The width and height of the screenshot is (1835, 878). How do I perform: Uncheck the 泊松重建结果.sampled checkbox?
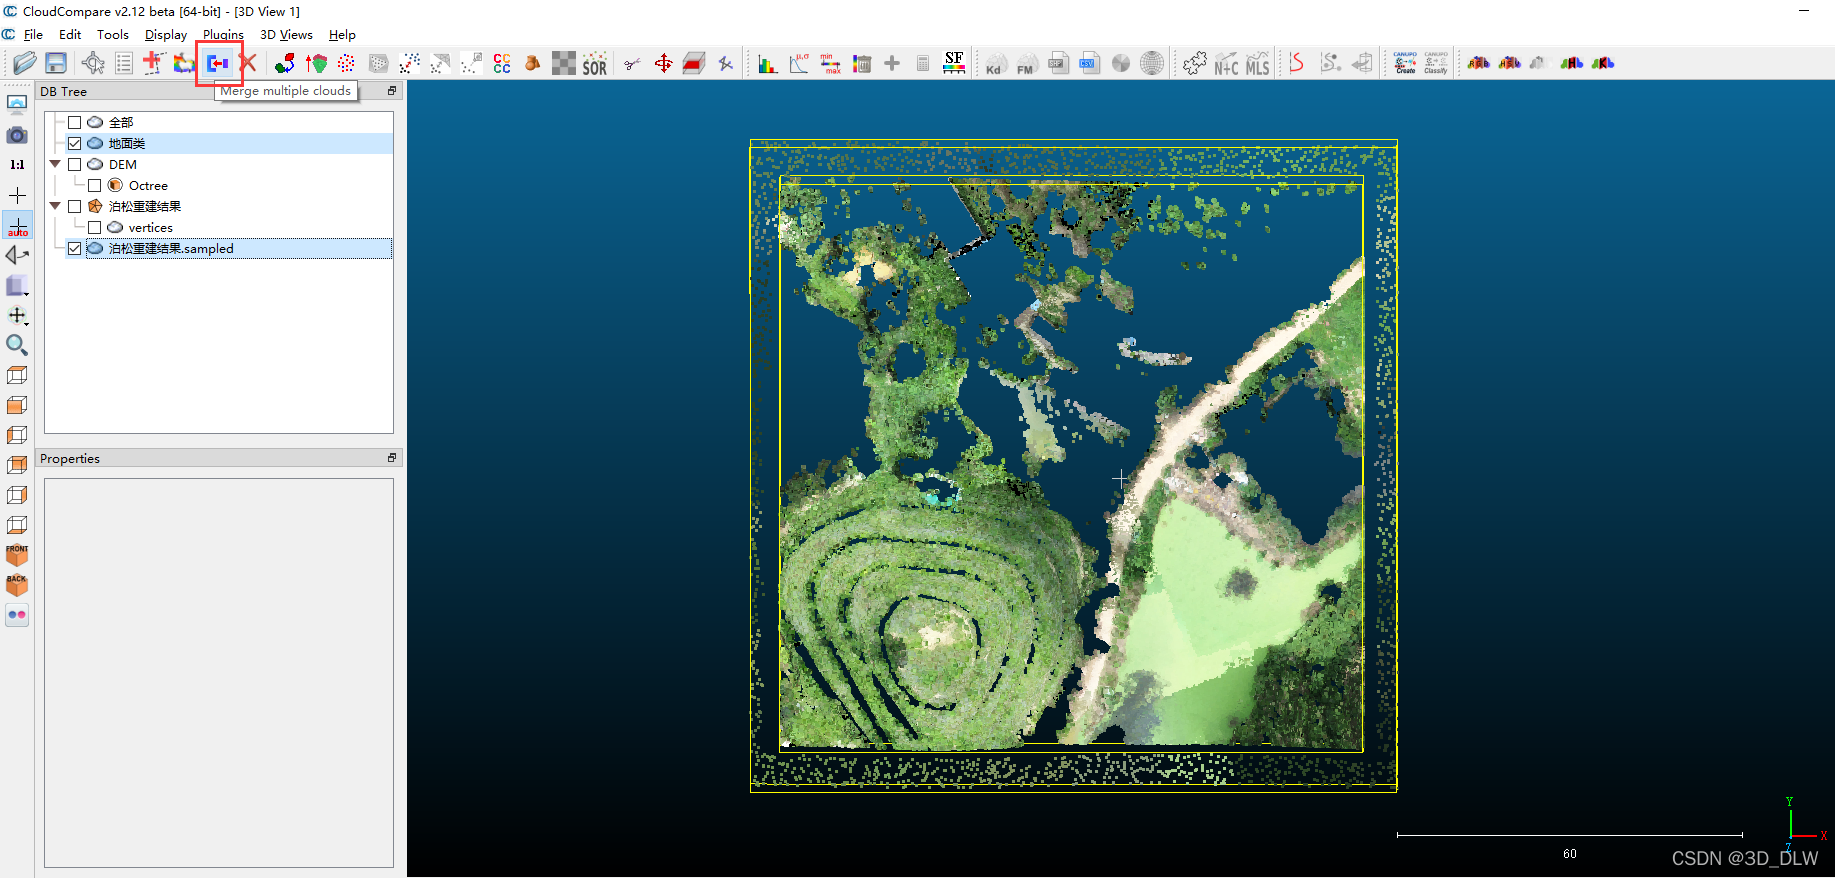pos(75,248)
